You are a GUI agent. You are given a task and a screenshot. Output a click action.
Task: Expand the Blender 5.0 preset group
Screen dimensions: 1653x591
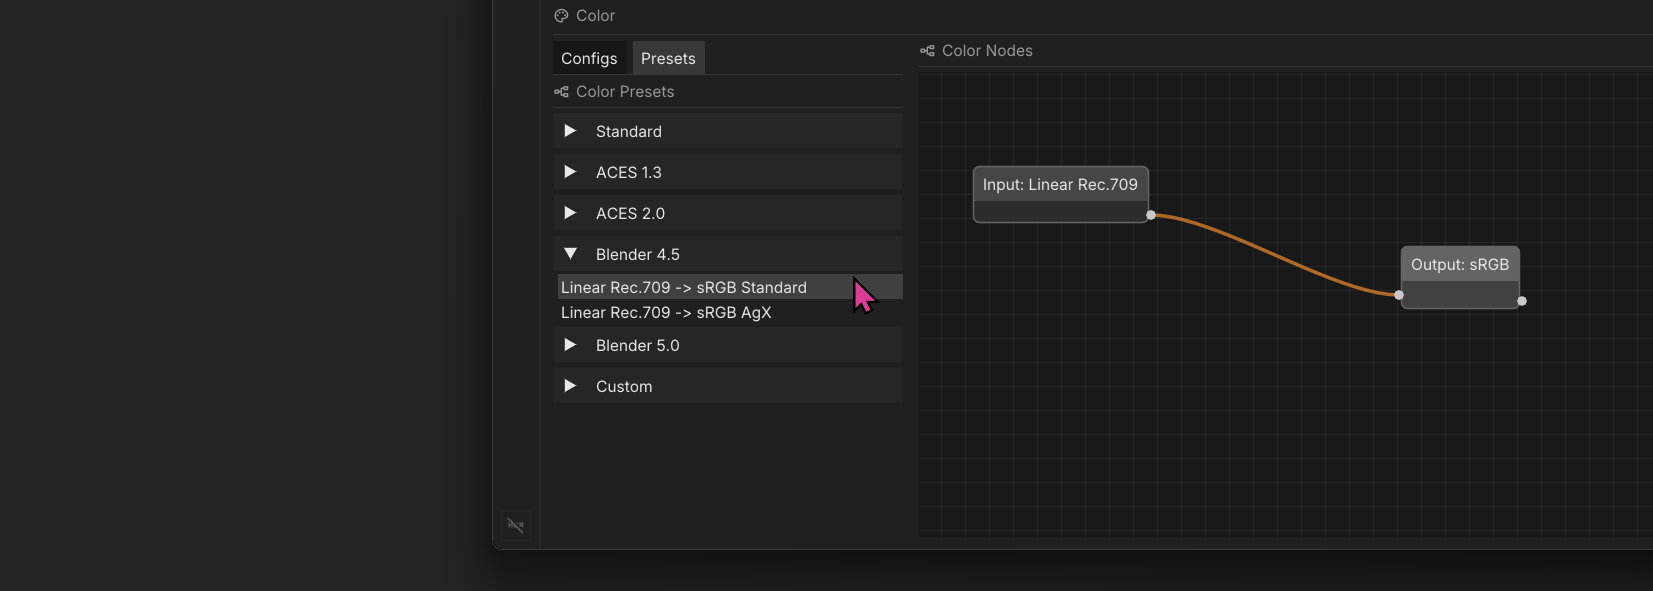(570, 345)
